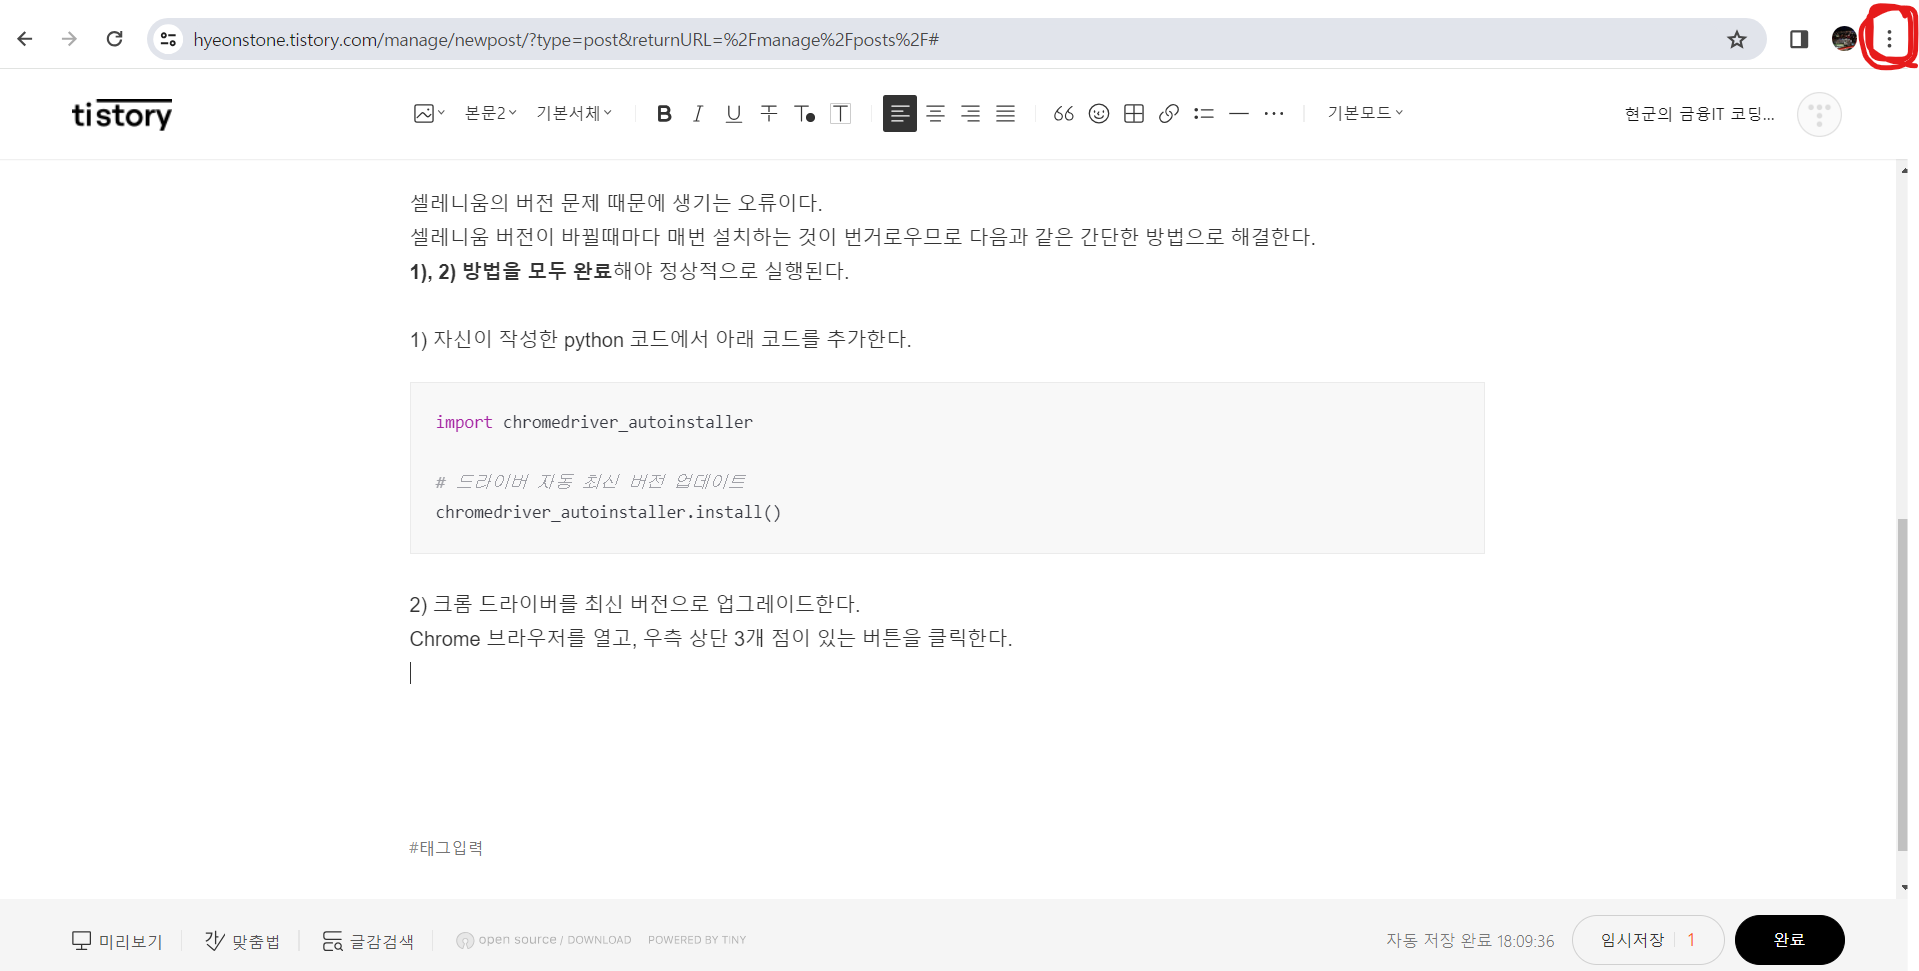Screen dimensions: 1919x971
Task: Run the 맞춤법 spell checker
Action: tap(242, 941)
